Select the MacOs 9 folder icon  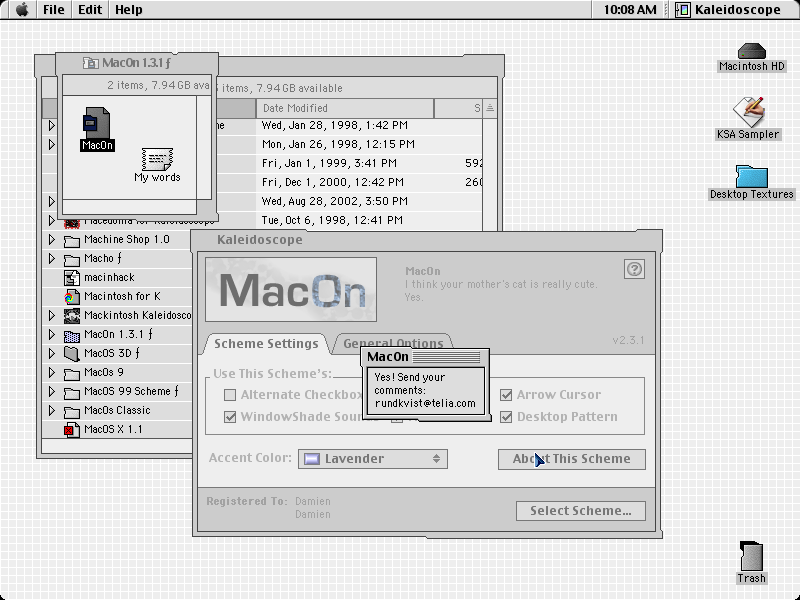[72, 373]
